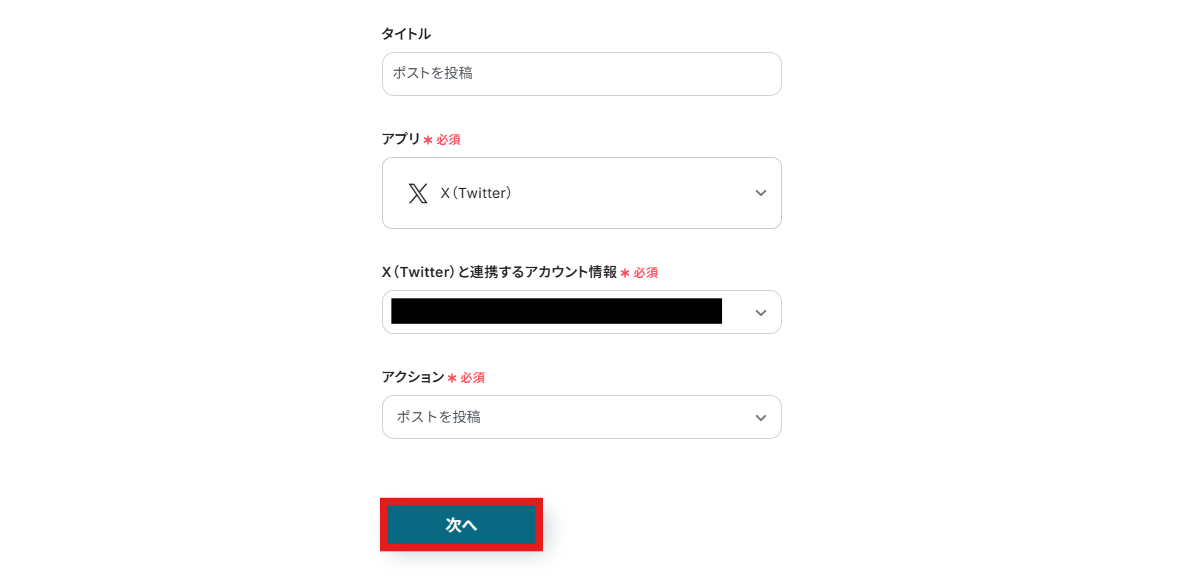Click the red asterisk next to アクション

pos(452,378)
